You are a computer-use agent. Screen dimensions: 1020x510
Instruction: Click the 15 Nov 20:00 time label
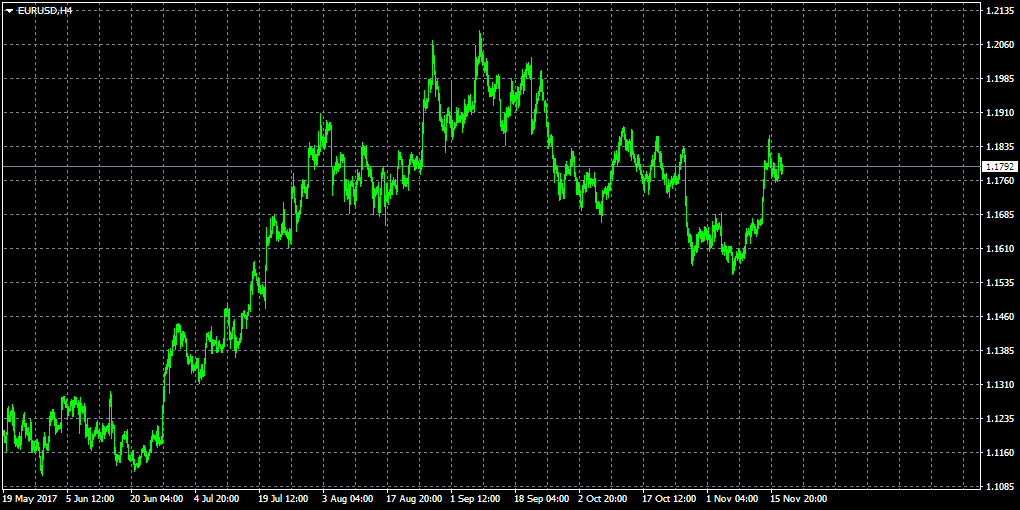tap(799, 499)
